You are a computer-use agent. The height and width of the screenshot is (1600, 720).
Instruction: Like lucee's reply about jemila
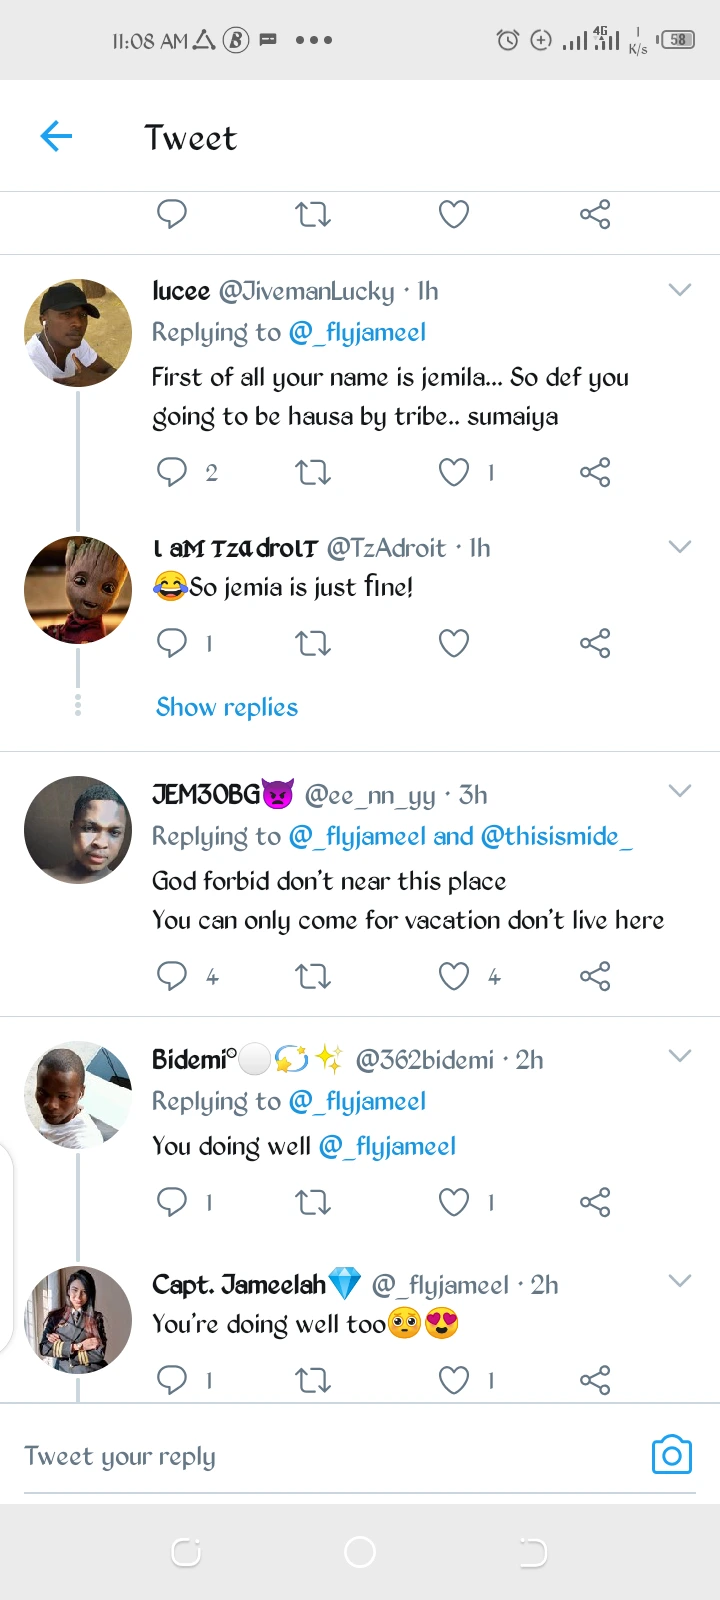(454, 472)
